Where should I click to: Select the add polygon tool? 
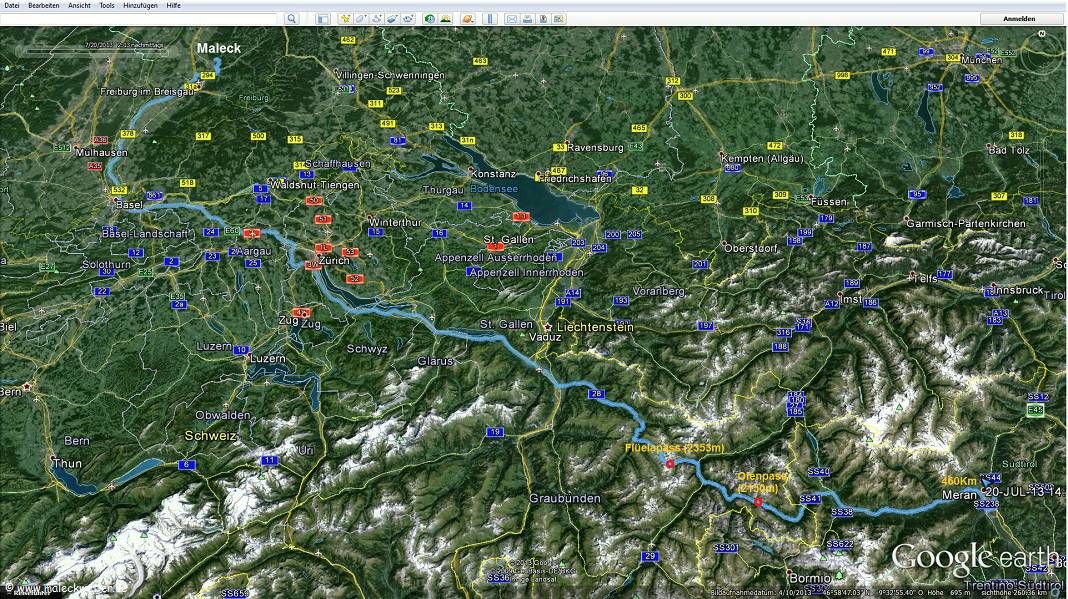coord(361,19)
